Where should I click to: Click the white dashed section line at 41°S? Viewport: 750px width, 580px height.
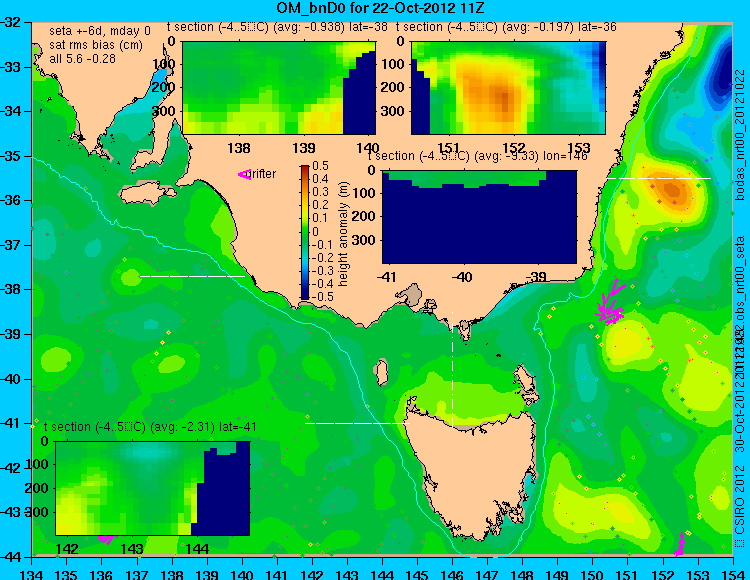click(357, 423)
